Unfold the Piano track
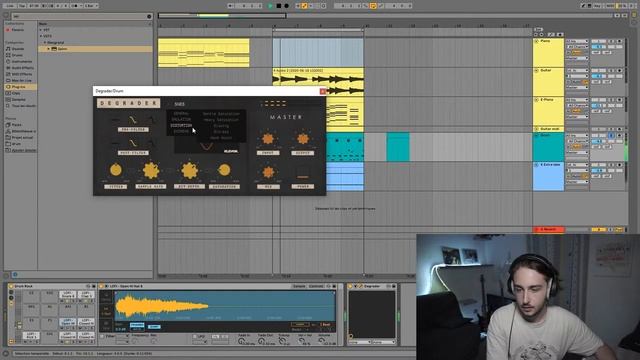 click(x=536, y=41)
